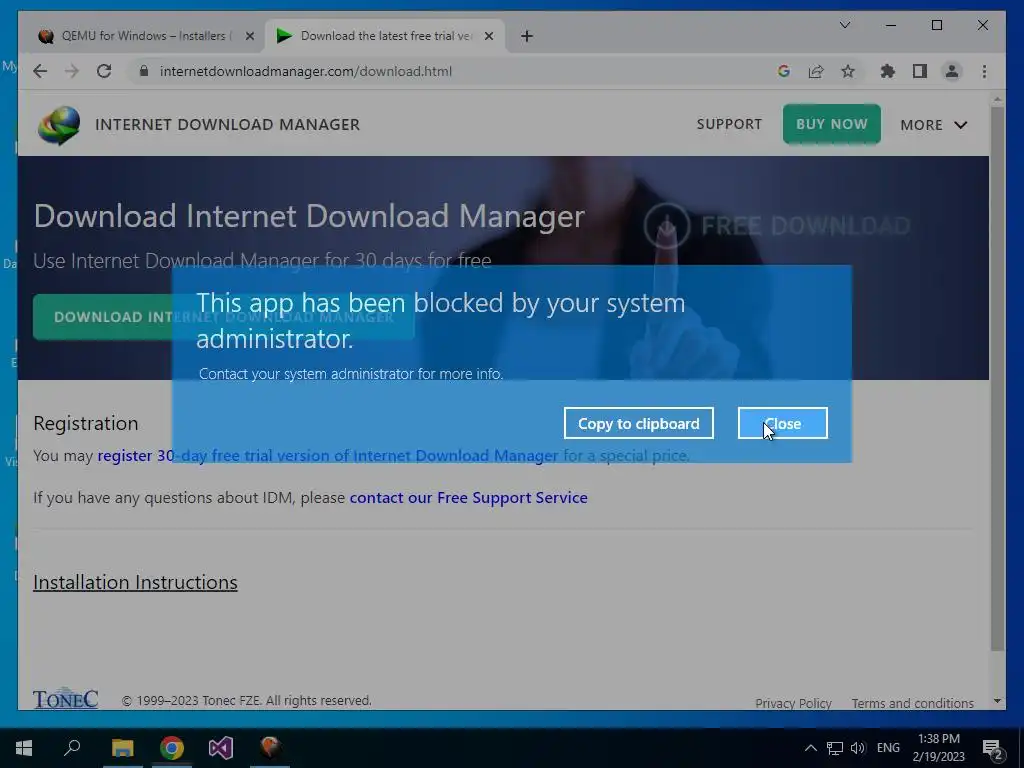This screenshot has width=1024, height=768.
Task: Open a new tab
Action: click(527, 36)
